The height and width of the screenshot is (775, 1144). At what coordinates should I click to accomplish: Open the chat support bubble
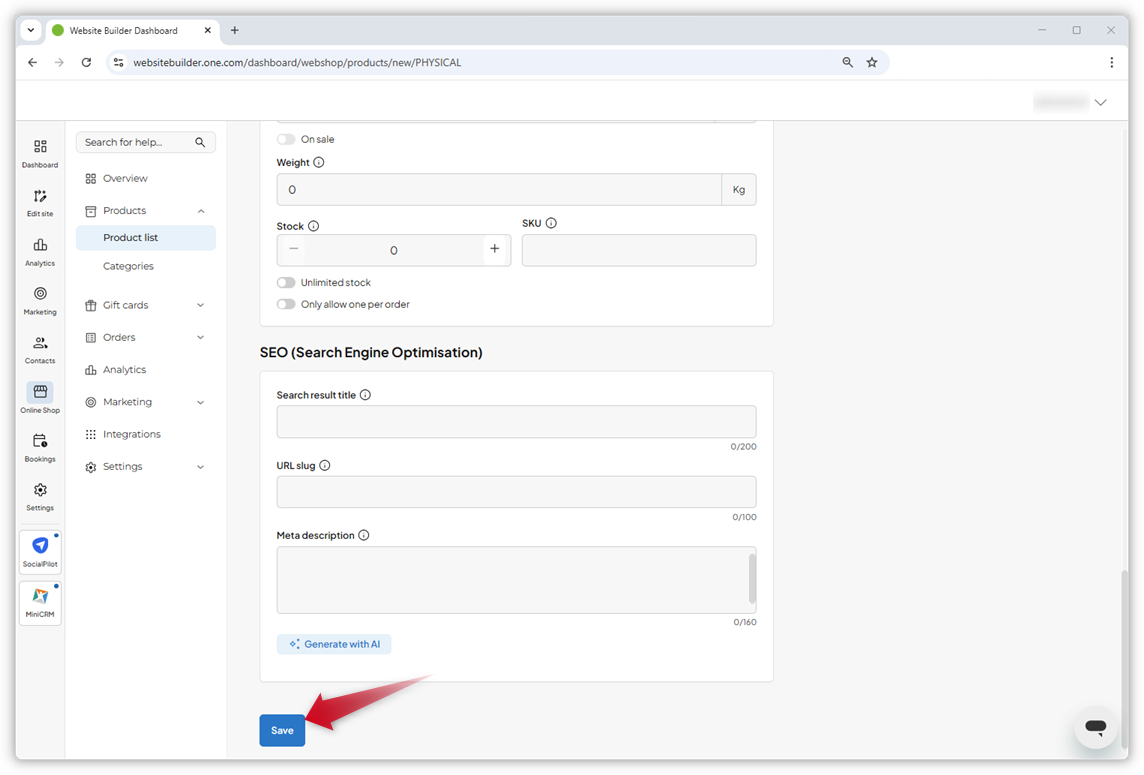1096,728
